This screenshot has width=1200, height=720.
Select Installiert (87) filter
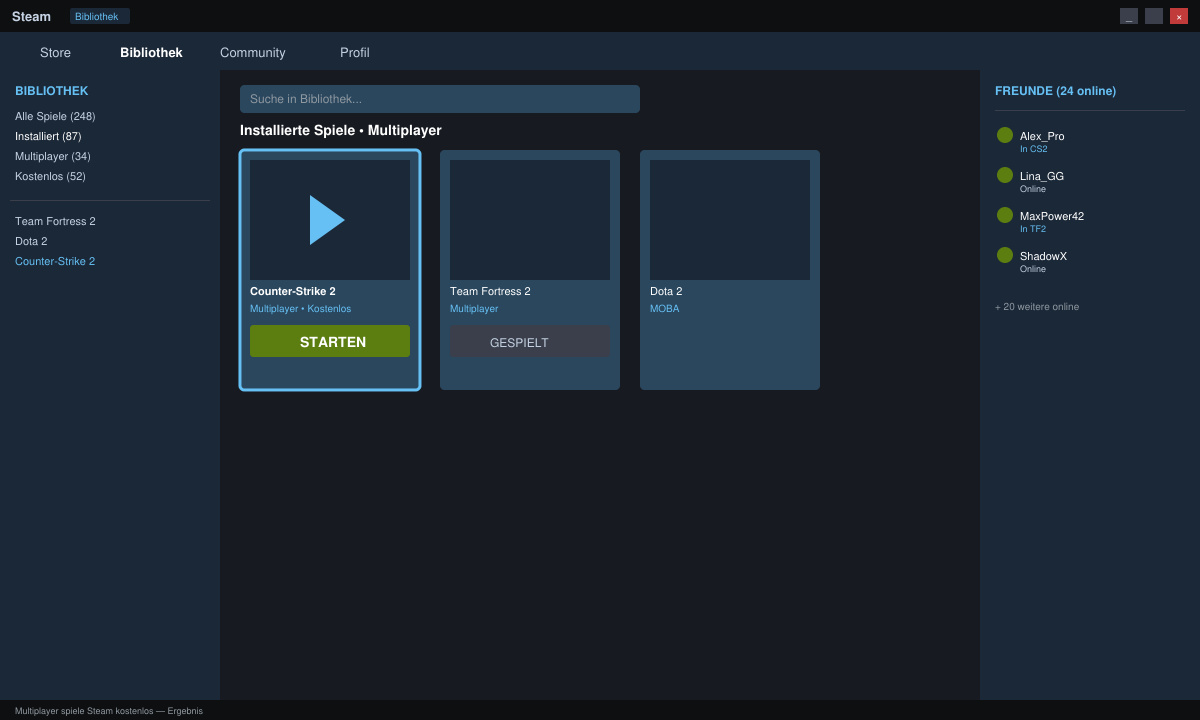coord(48,136)
